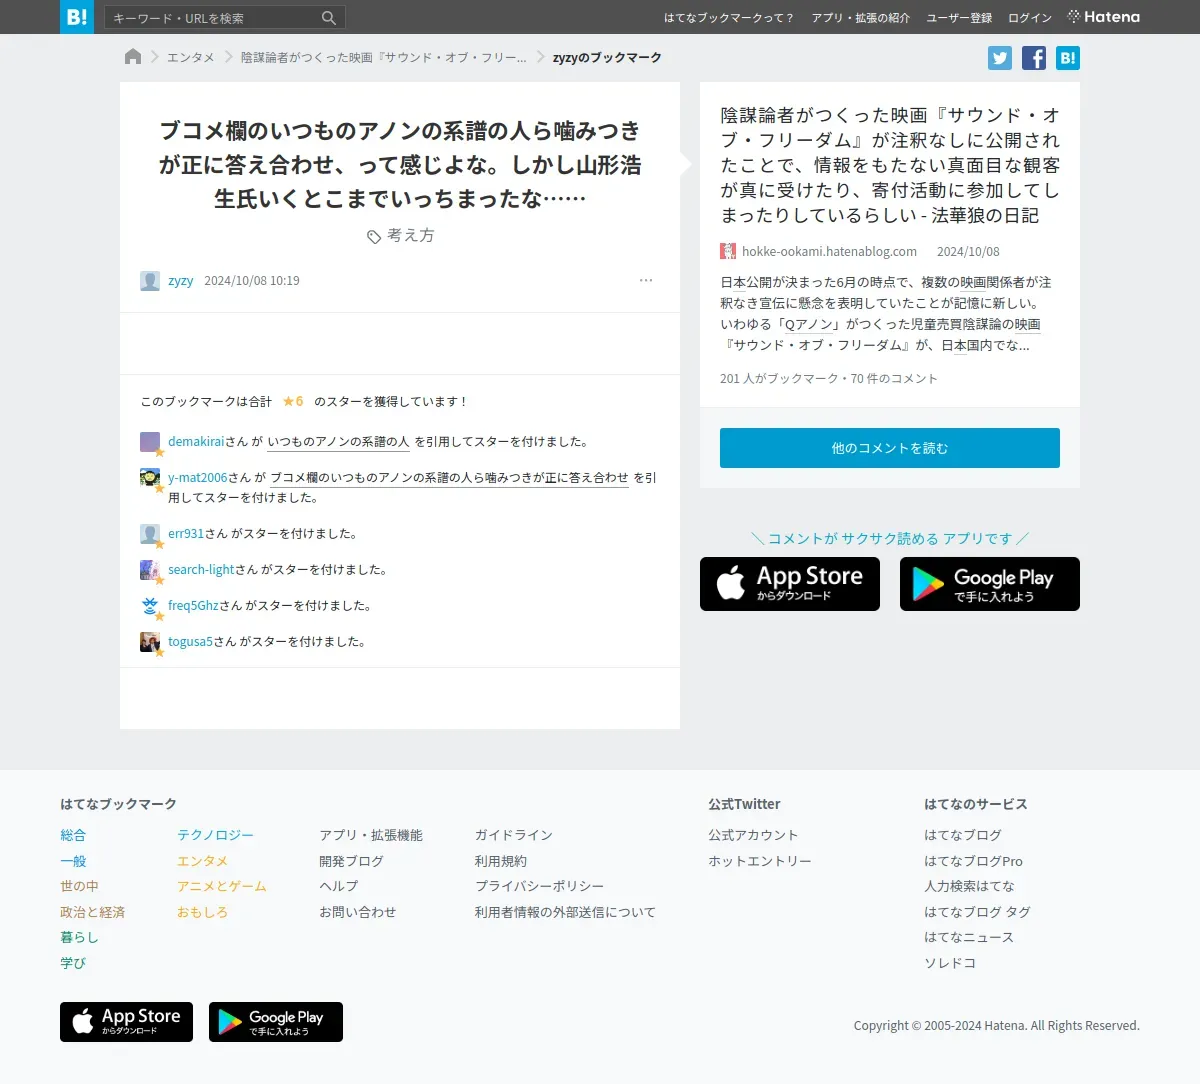Click the tag icon beside 考え方

click(x=374, y=237)
